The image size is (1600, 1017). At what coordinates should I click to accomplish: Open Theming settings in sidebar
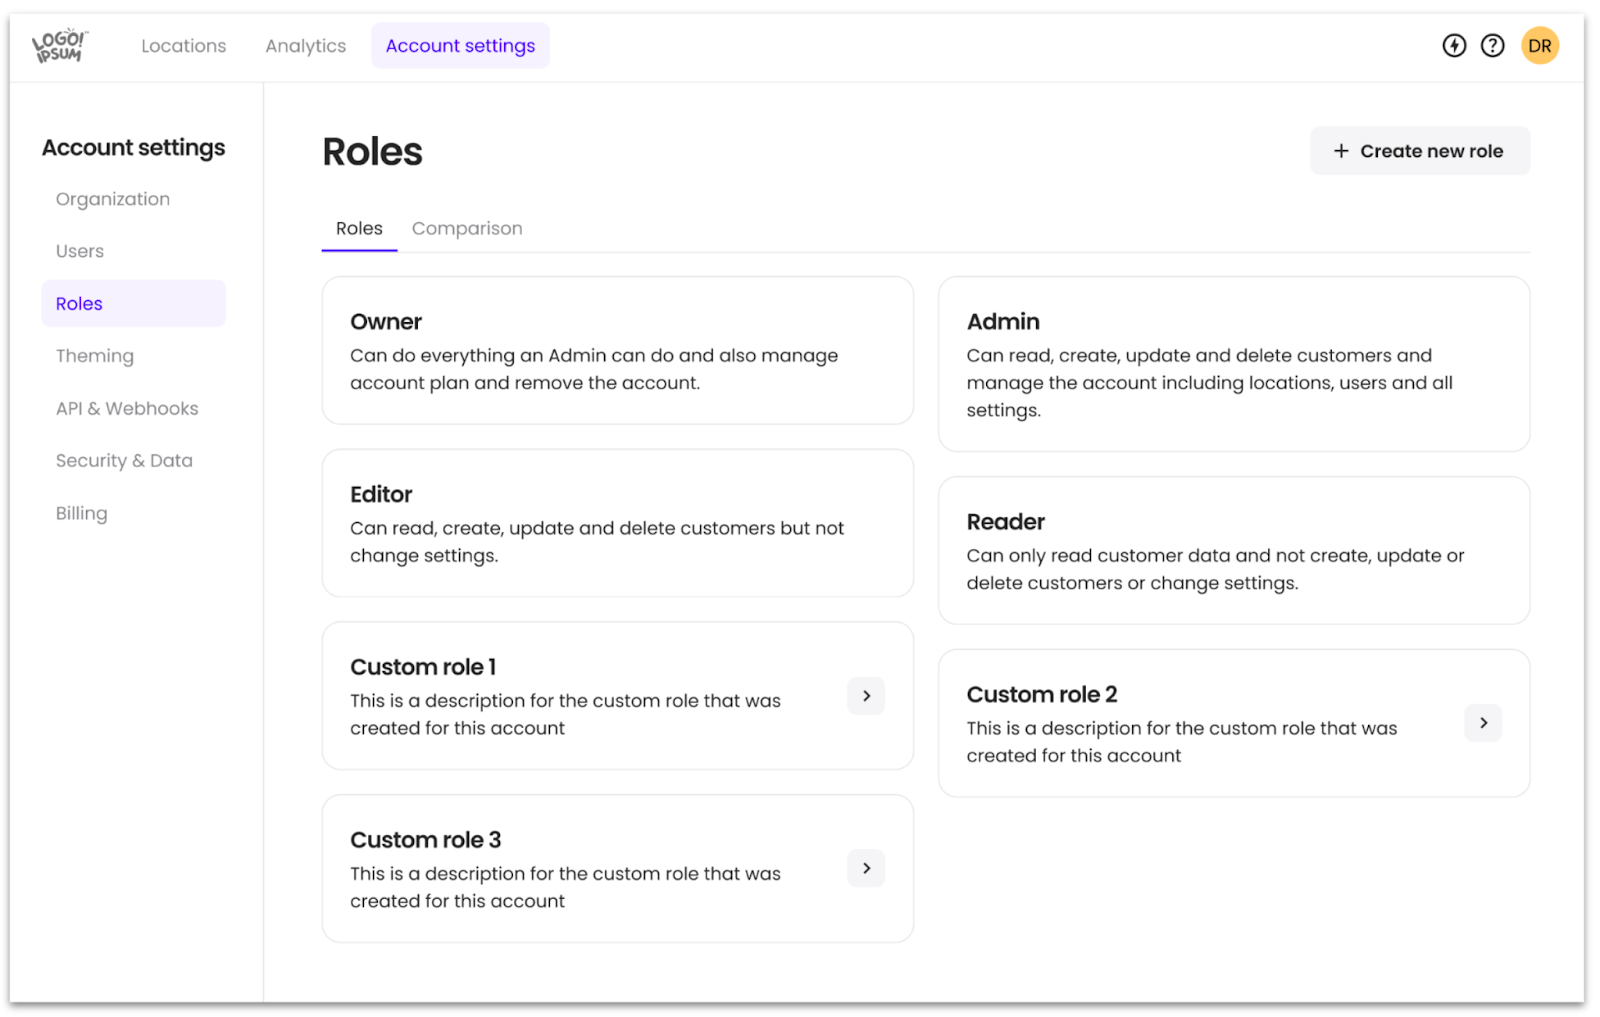point(95,356)
